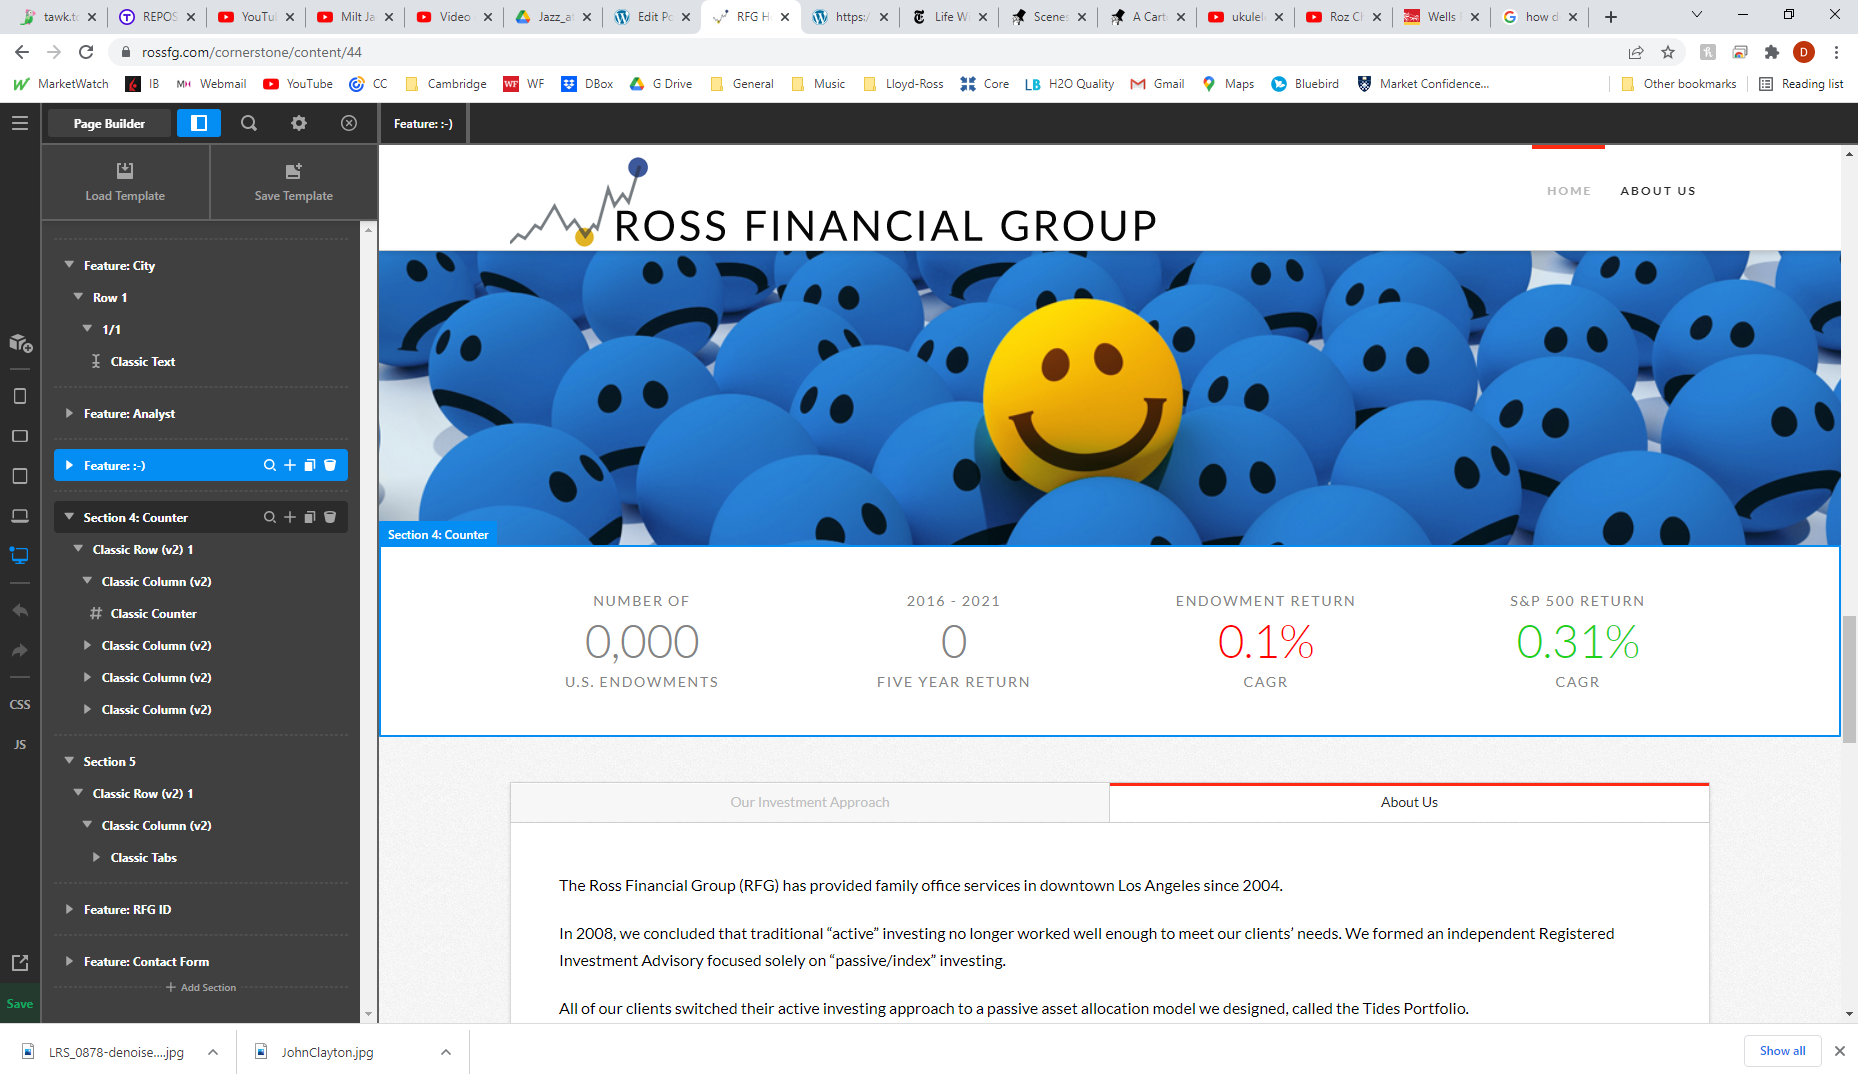
Task: Click Add Section at bottom of layers
Action: [x=201, y=987]
